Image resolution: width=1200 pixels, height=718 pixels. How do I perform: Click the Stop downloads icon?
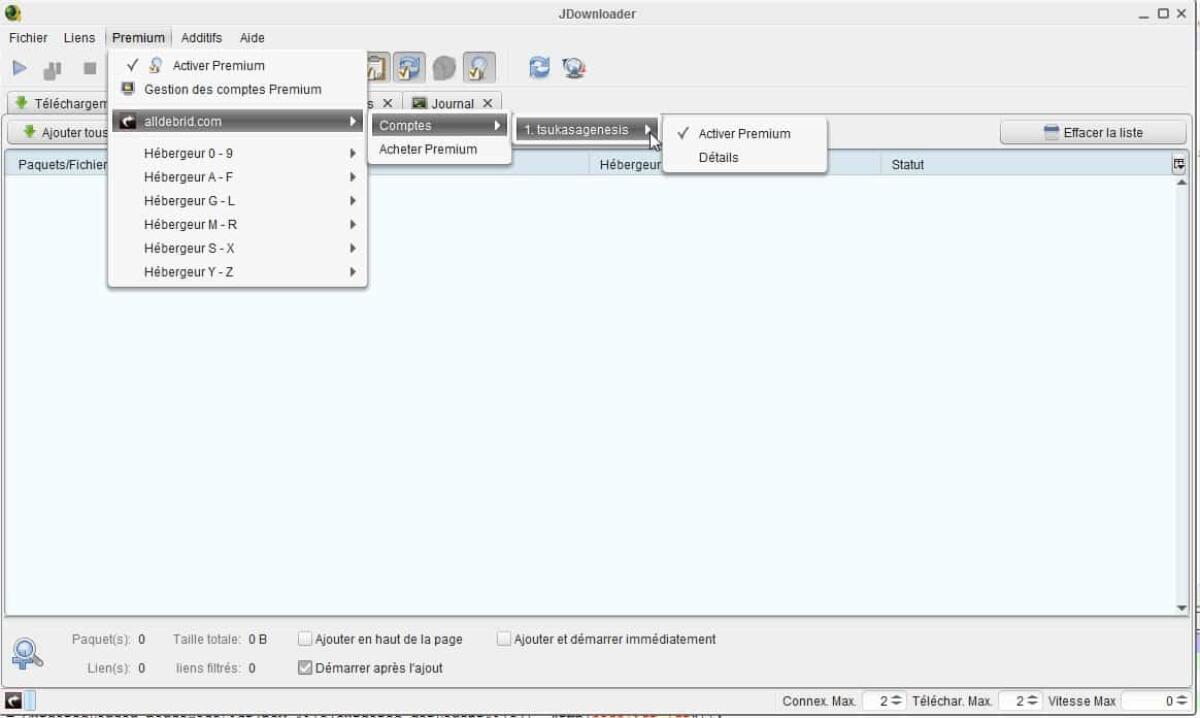point(88,67)
